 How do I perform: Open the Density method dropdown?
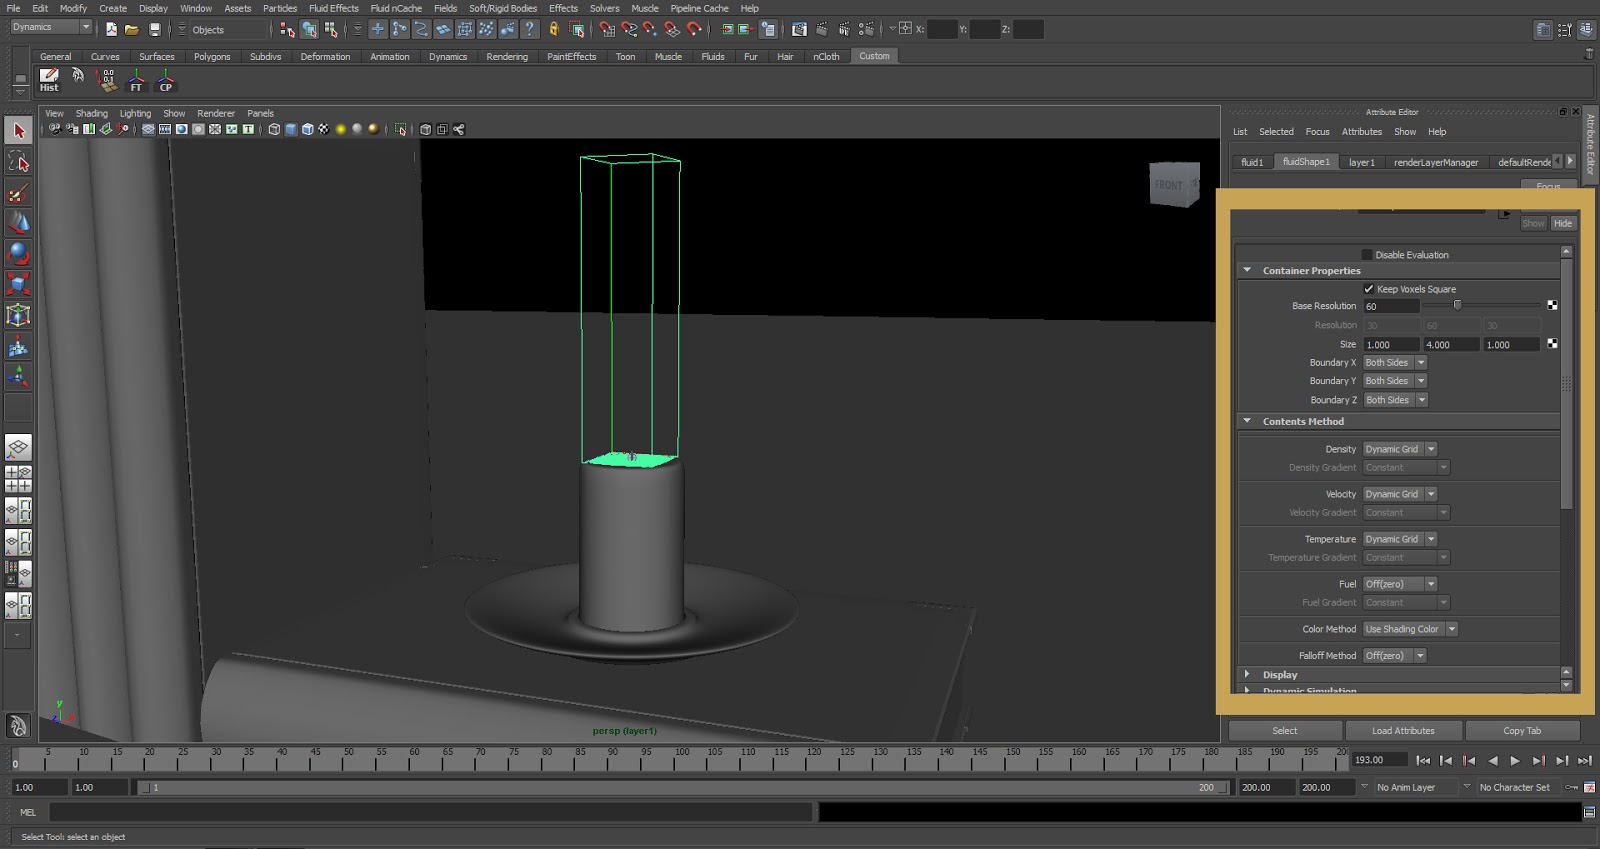(x=1400, y=449)
